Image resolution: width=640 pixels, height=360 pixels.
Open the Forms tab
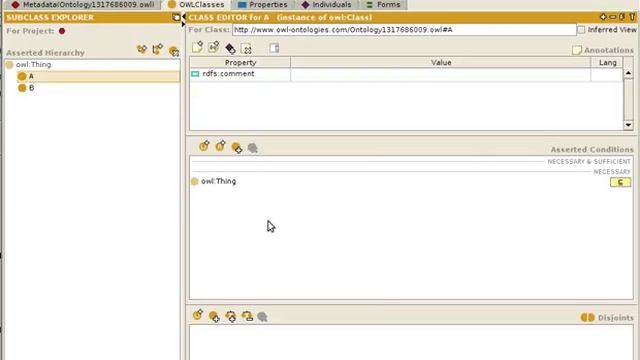pyautogui.click(x=383, y=4)
